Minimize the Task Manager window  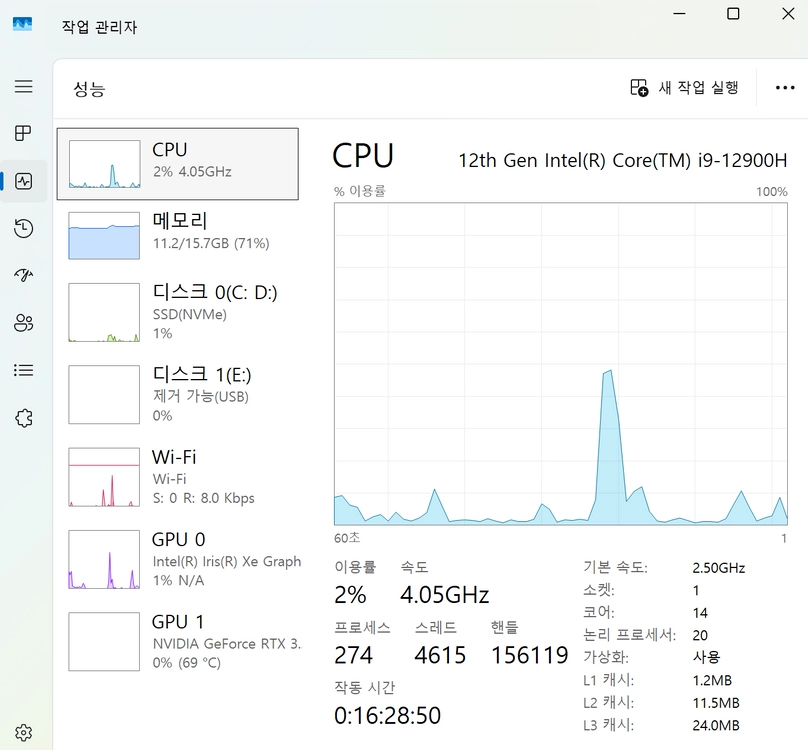click(x=679, y=14)
